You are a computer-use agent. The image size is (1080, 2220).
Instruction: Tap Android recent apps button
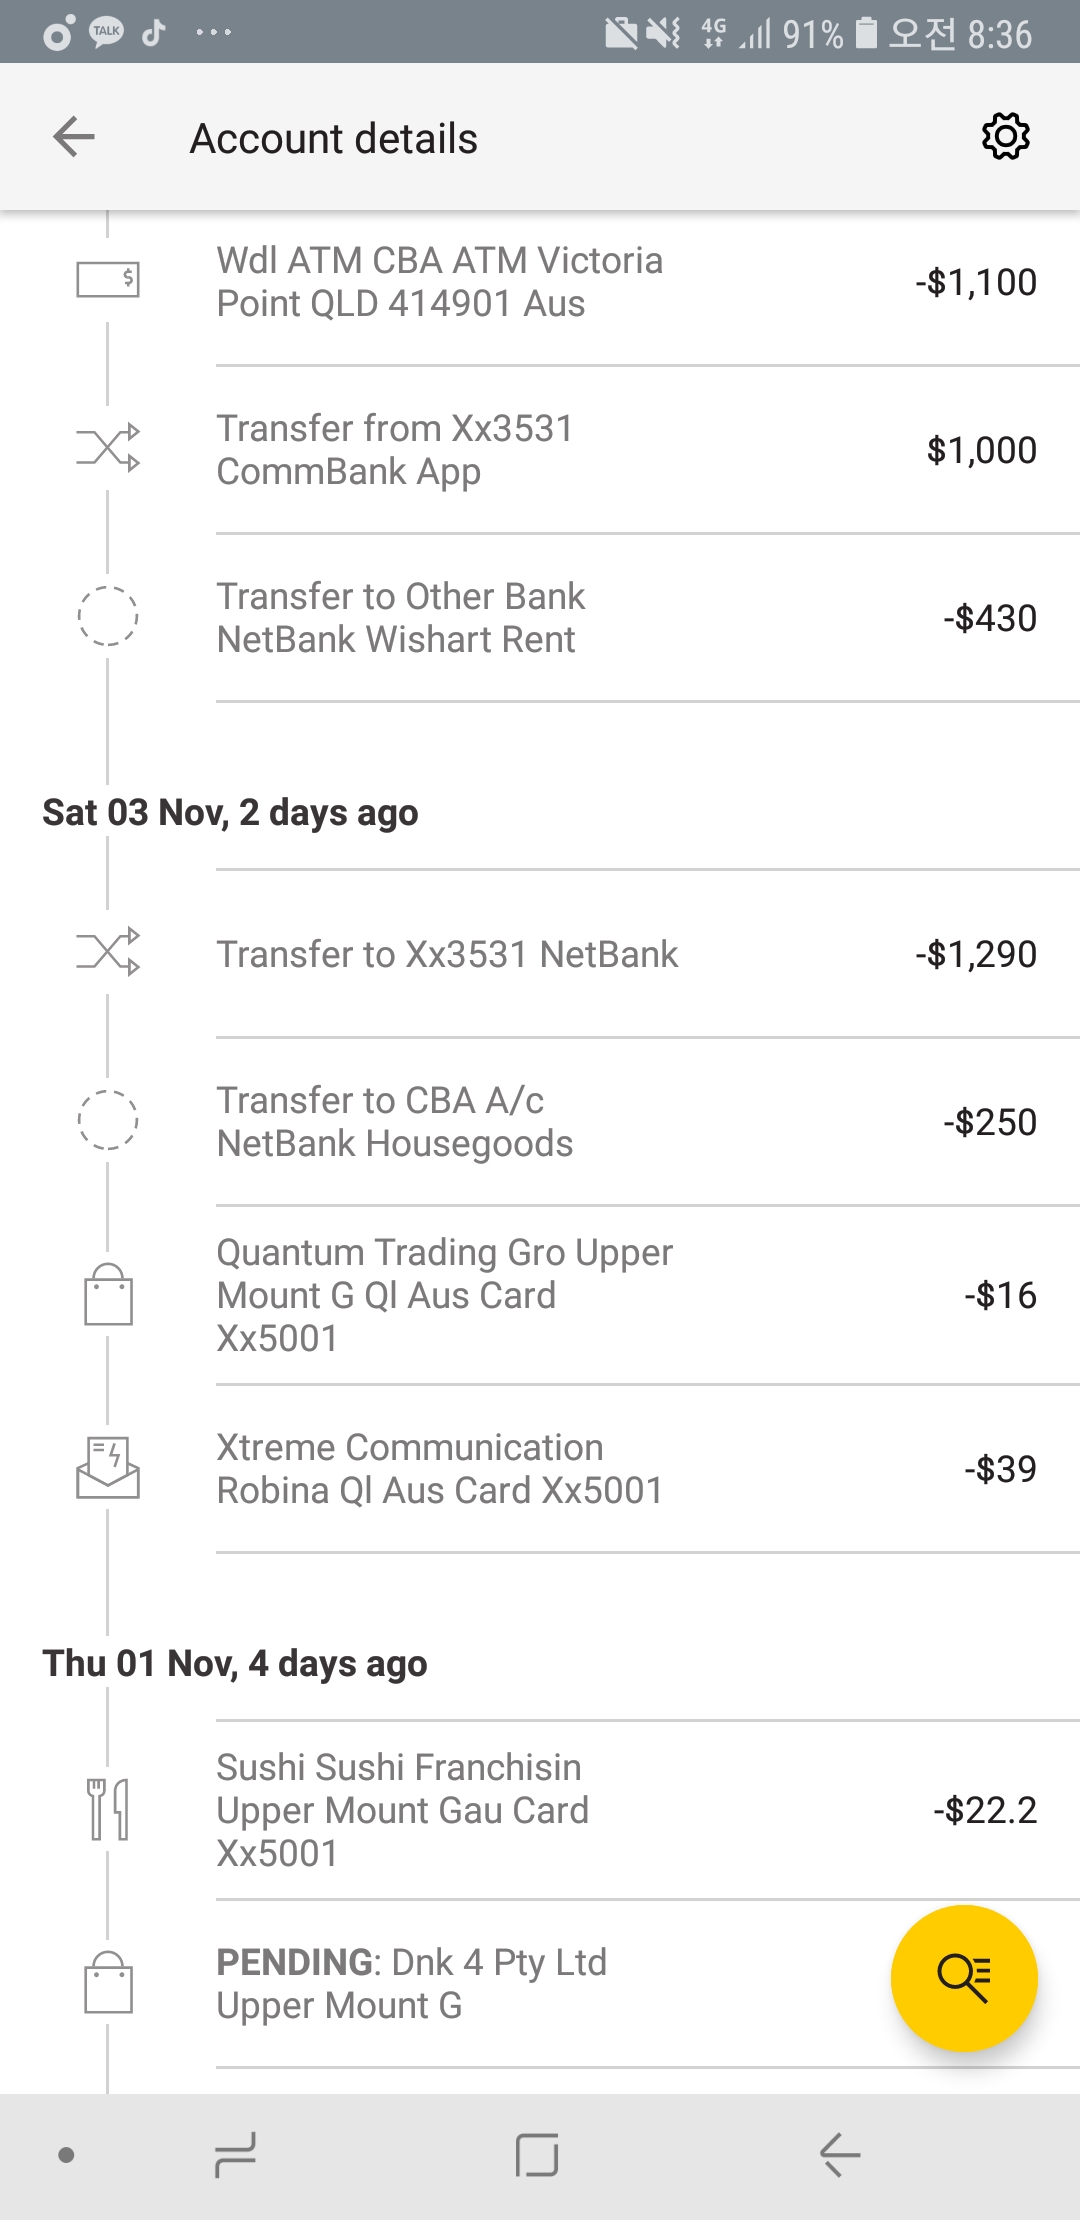click(236, 2155)
